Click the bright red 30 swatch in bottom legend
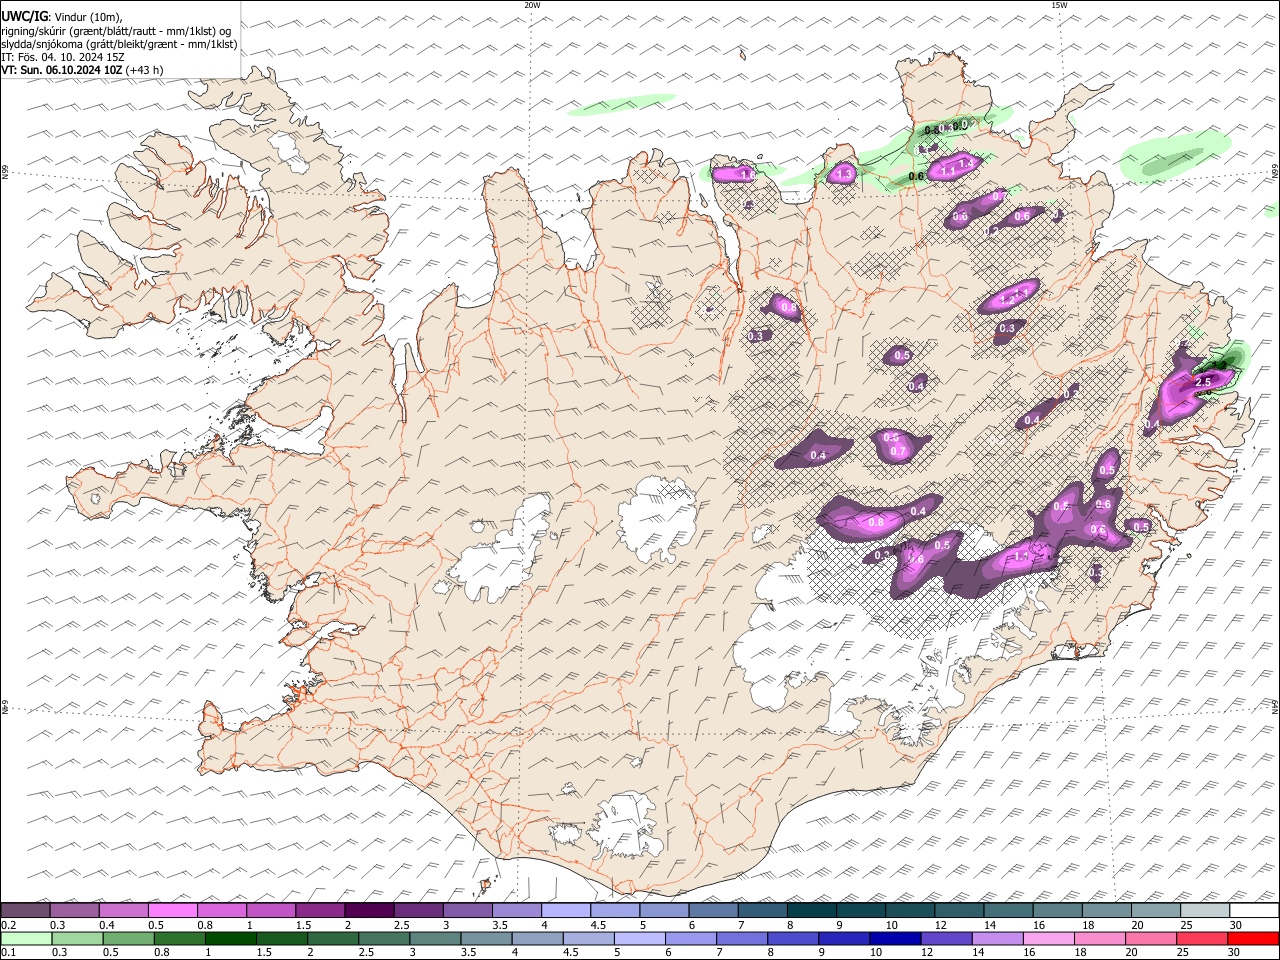The height and width of the screenshot is (960, 1280). (1254, 938)
